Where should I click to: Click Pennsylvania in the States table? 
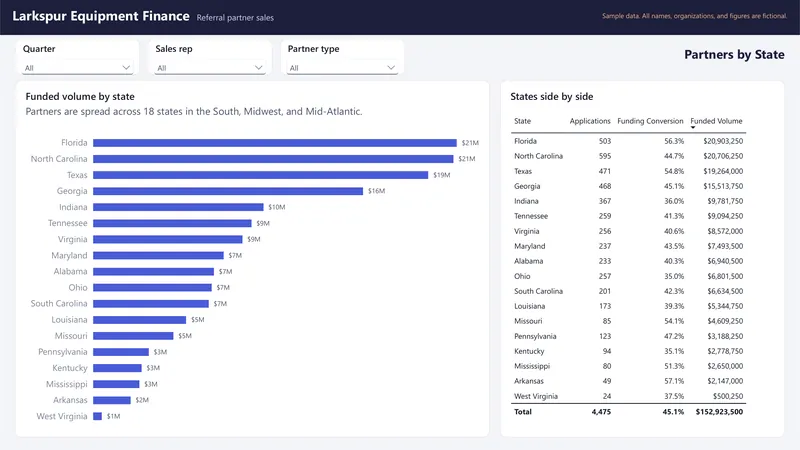(x=535, y=336)
